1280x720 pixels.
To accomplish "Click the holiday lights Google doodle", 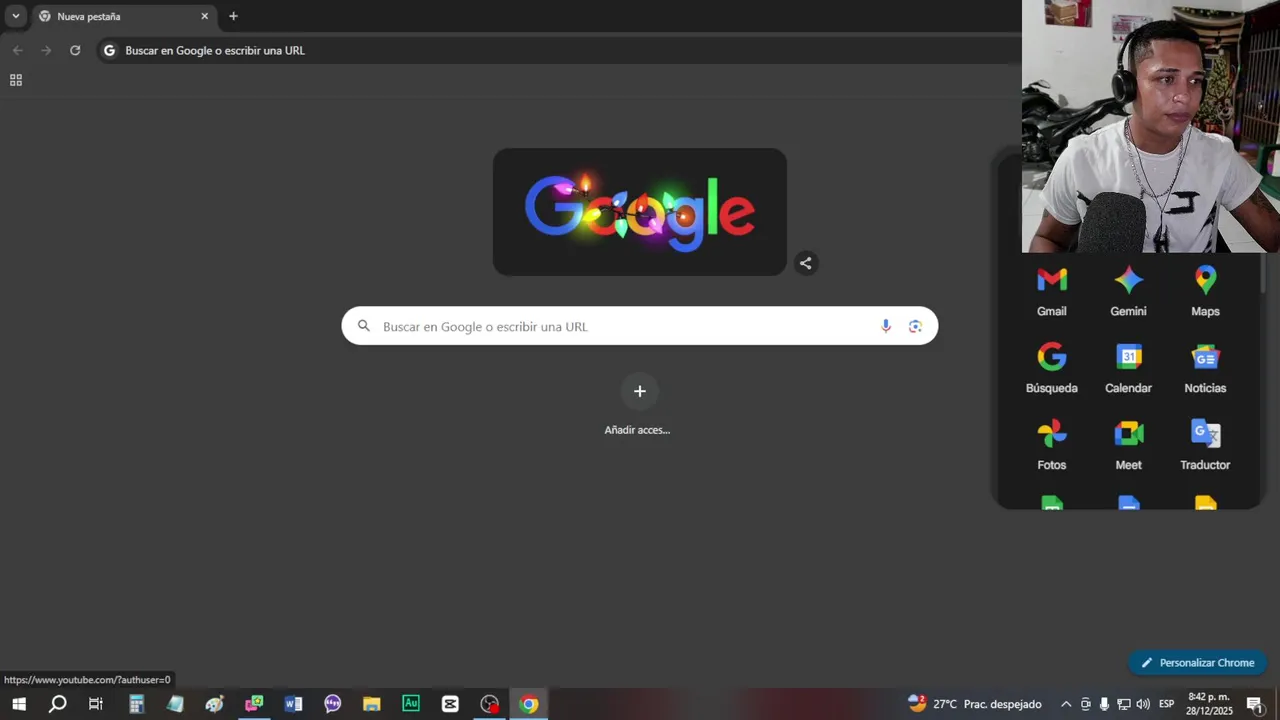I will point(640,212).
